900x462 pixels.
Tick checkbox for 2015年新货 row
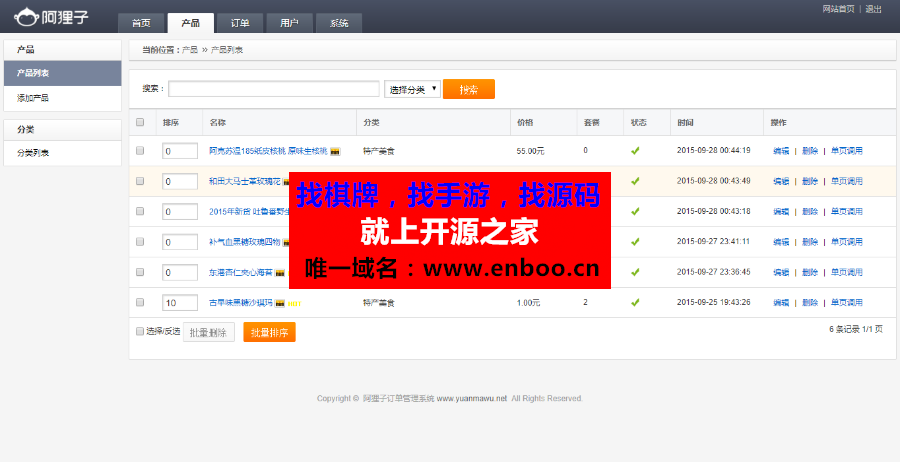[140, 211]
